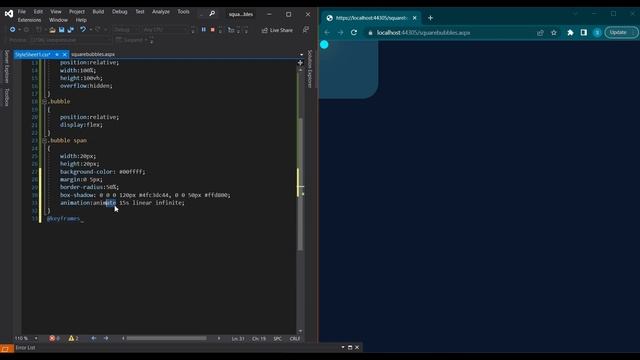
Task: Open Visual Studio search magnifier
Action: 212,13
